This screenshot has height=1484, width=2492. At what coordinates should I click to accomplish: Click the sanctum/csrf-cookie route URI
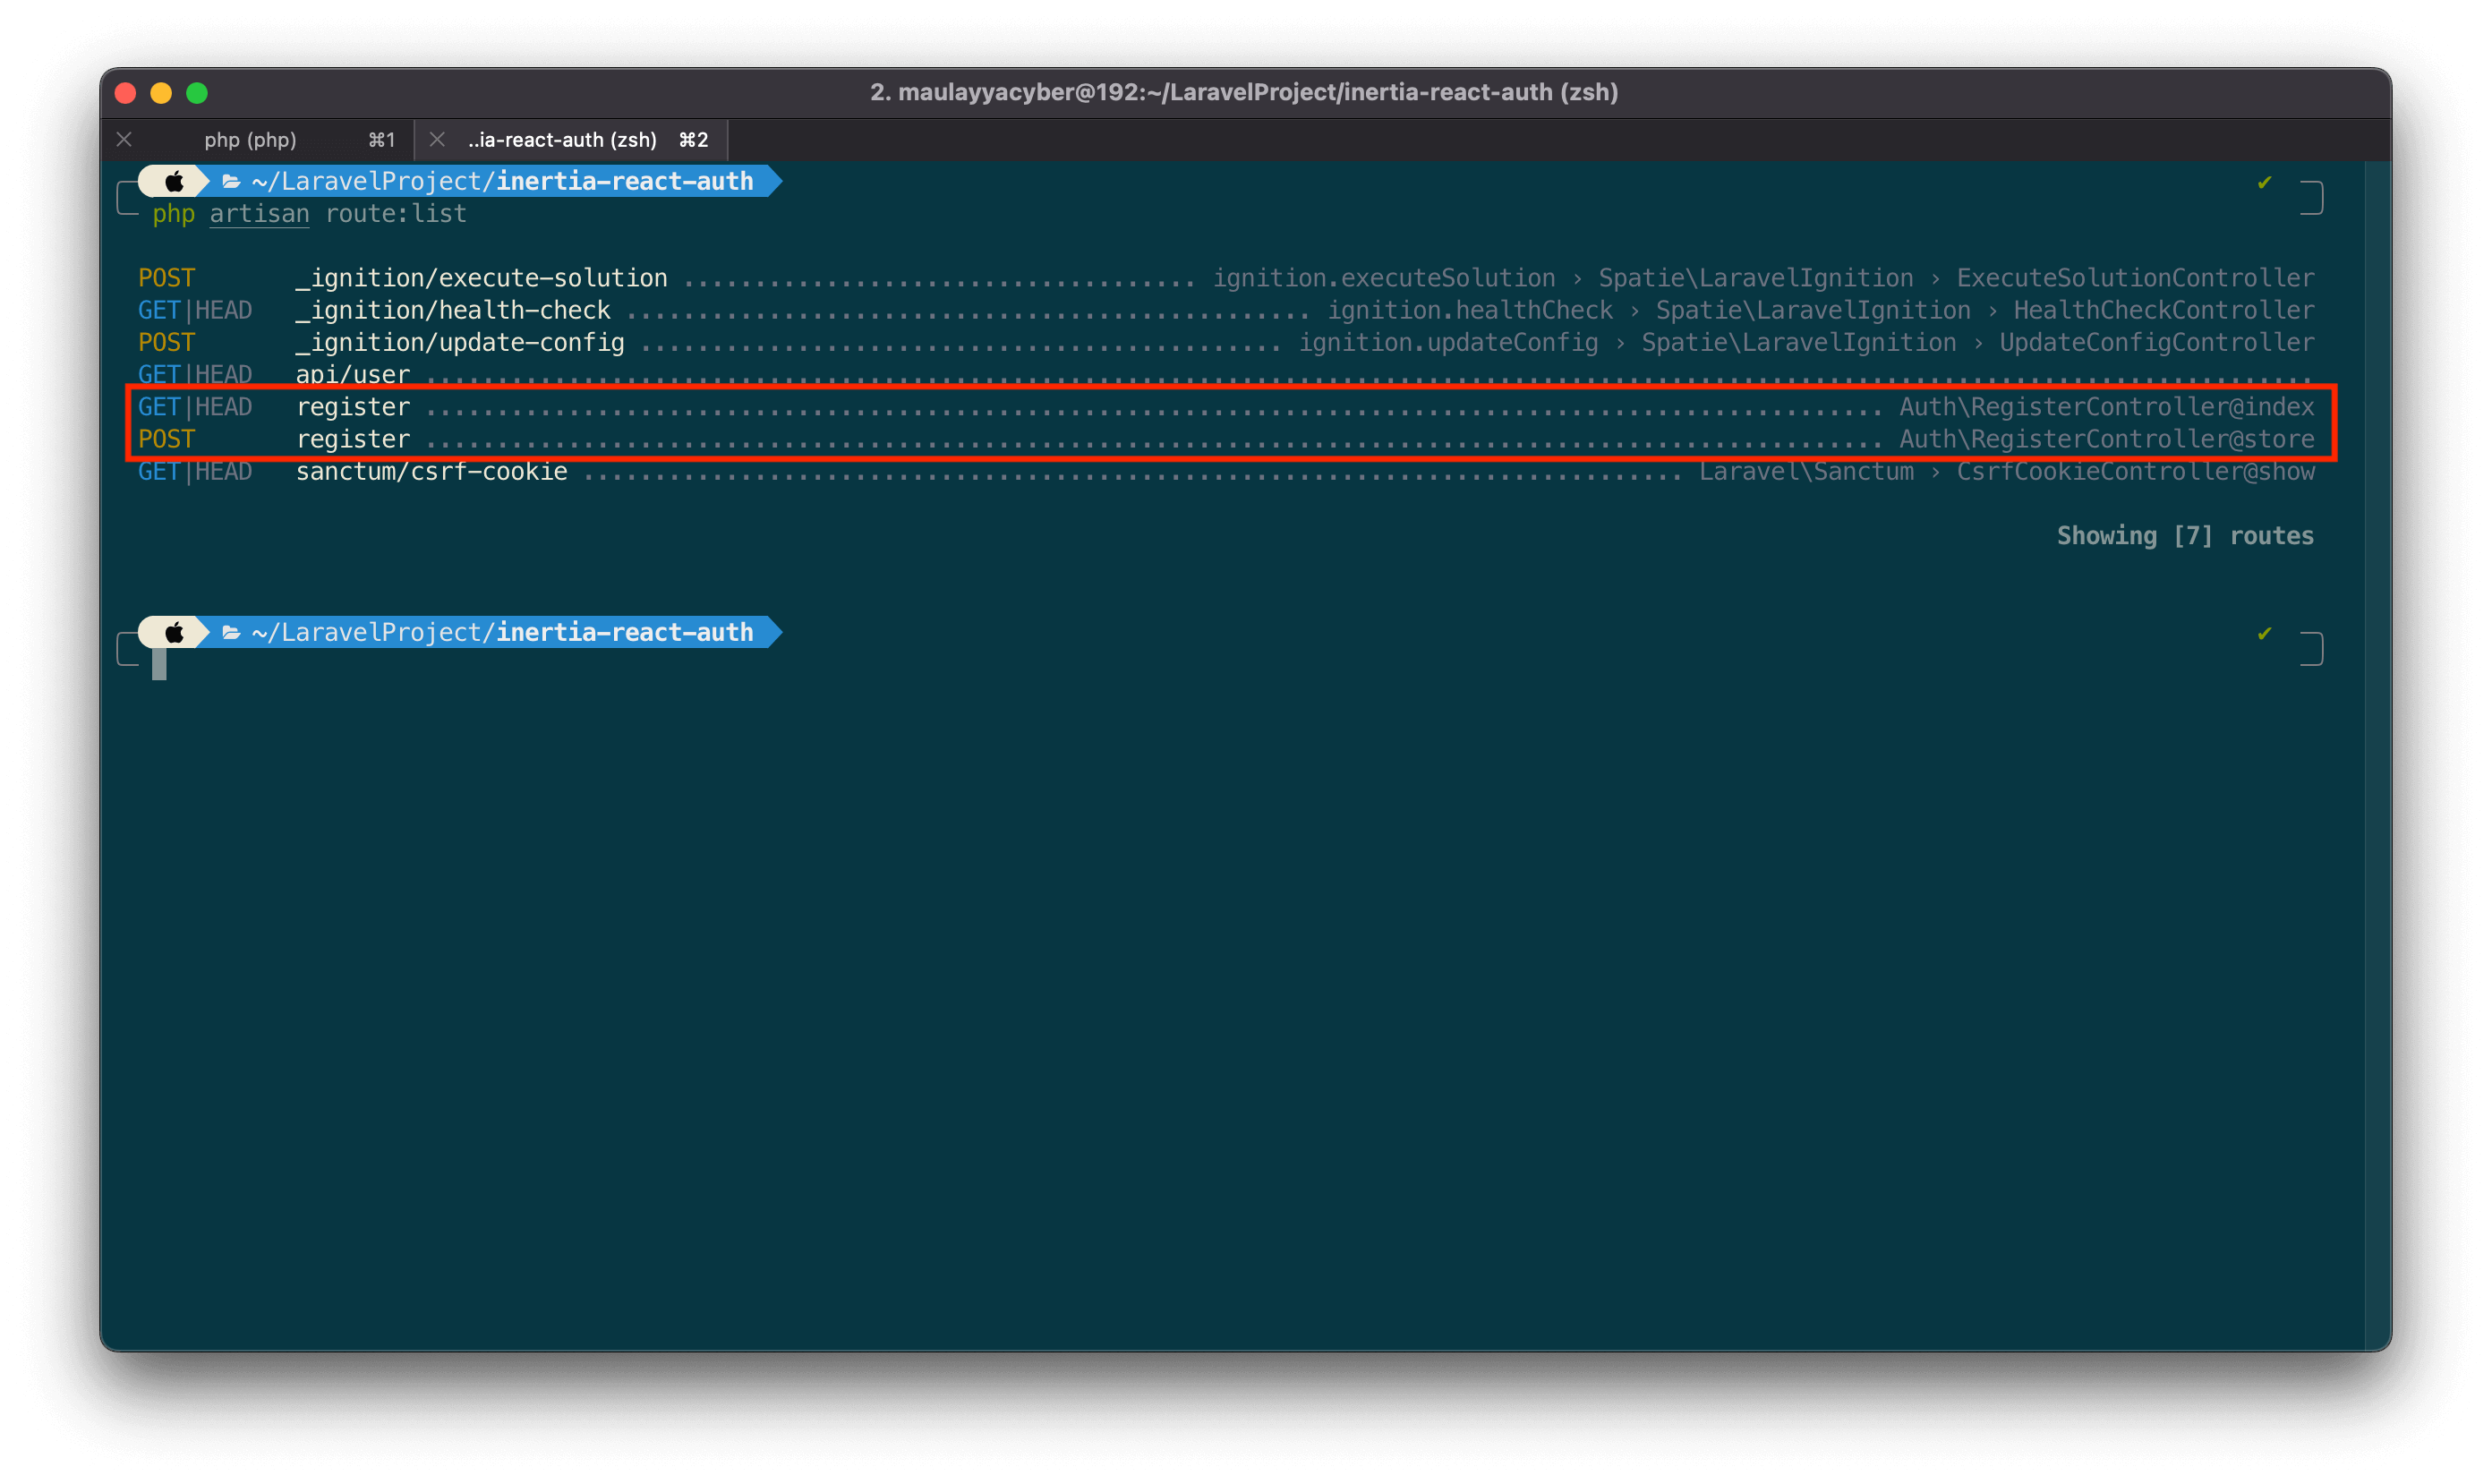[x=431, y=471]
